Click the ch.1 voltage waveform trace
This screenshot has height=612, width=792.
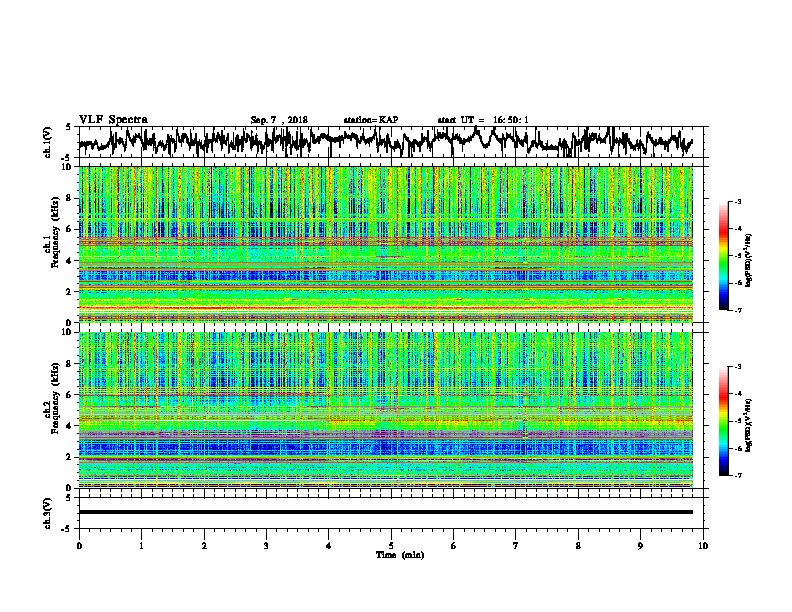pyautogui.click(x=385, y=141)
